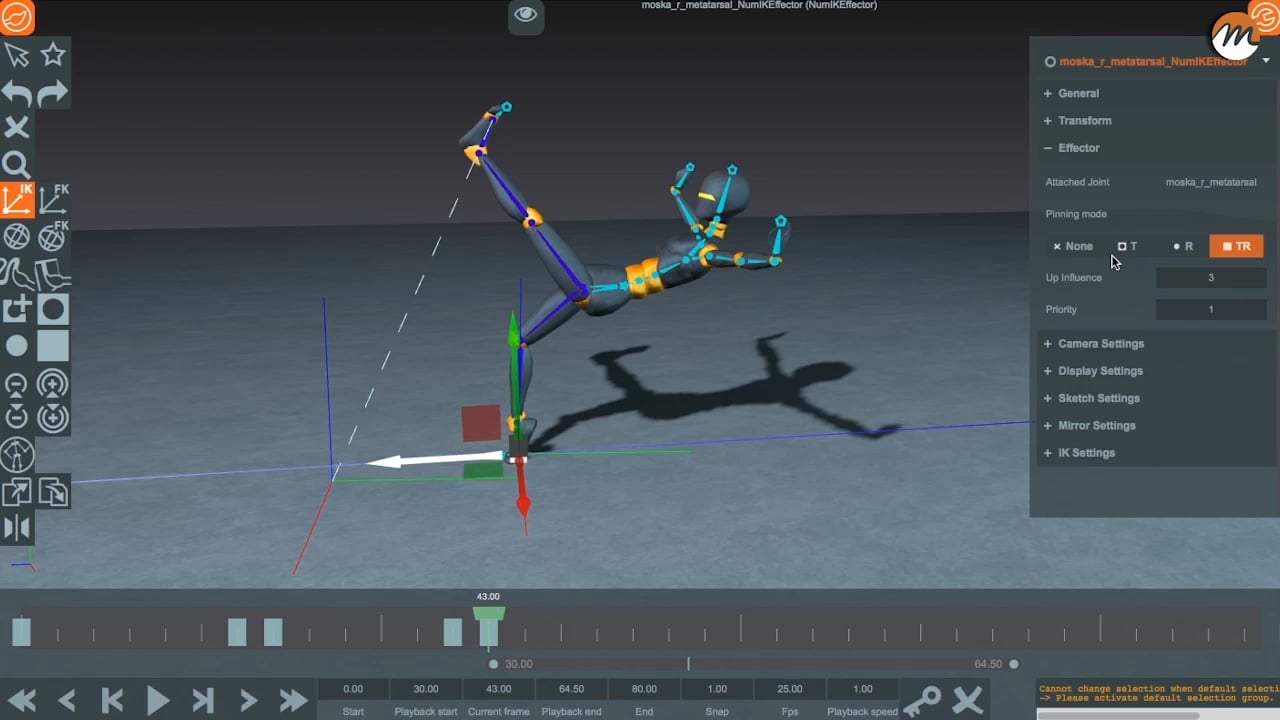Click the moska_r_metatarsal attached joint value
1280x720 pixels.
tap(1211, 182)
